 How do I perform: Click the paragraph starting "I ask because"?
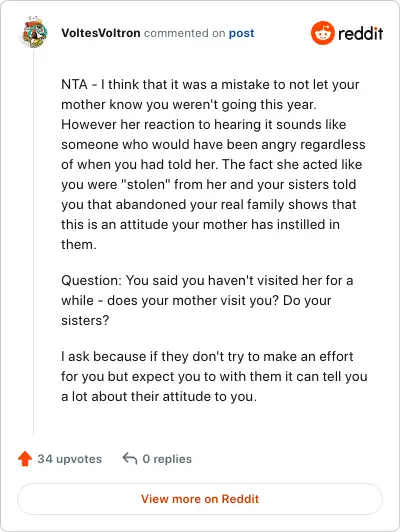pyautogui.click(x=214, y=376)
